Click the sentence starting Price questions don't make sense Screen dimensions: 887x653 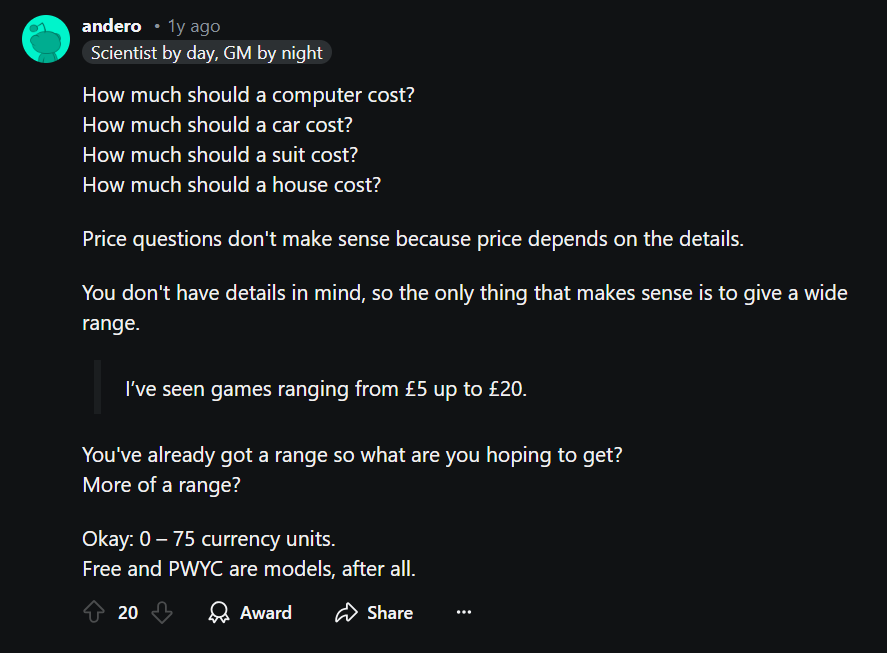click(413, 239)
